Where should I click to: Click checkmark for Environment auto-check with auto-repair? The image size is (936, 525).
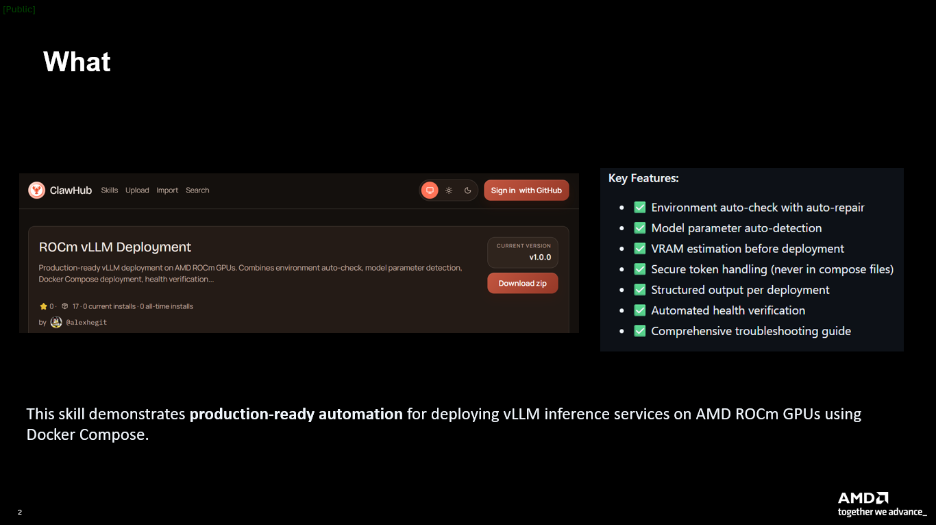click(x=640, y=207)
